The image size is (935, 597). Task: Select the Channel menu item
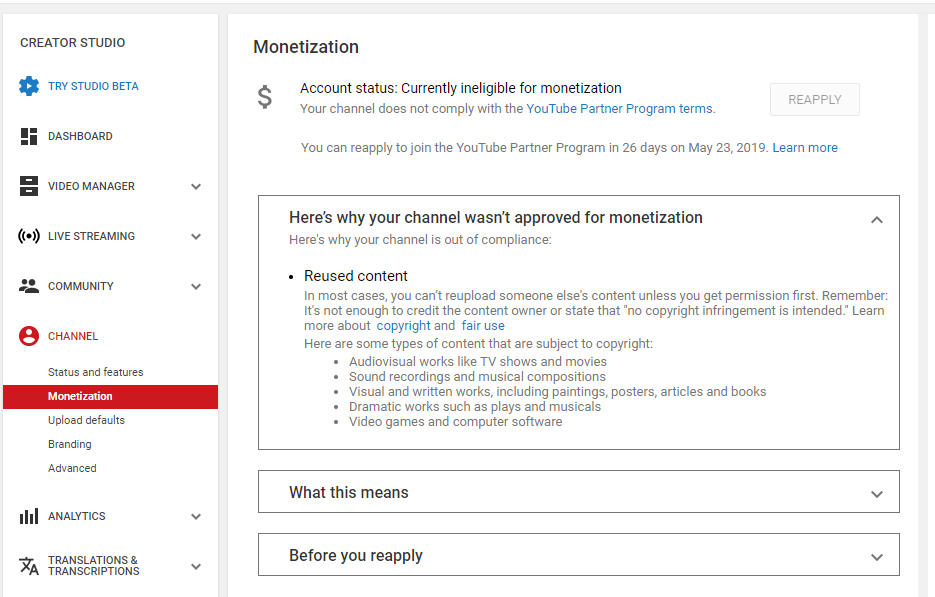[73, 336]
